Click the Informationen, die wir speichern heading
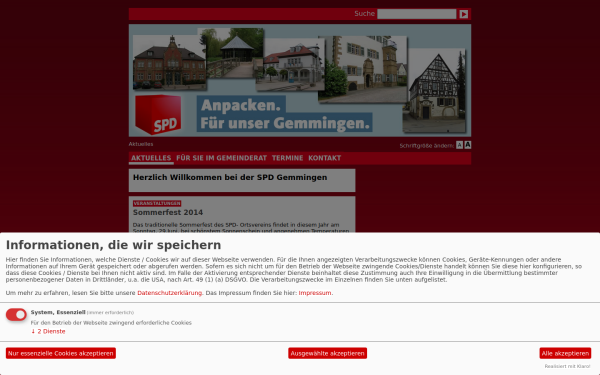The image size is (600, 375). click(113, 245)
